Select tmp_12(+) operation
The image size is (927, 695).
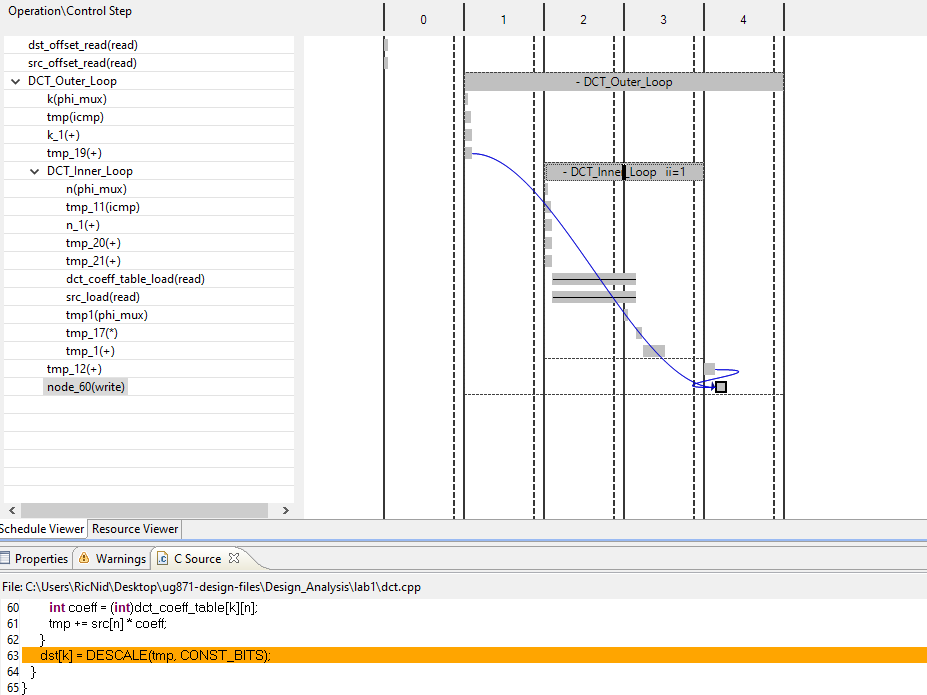[74, 369]
